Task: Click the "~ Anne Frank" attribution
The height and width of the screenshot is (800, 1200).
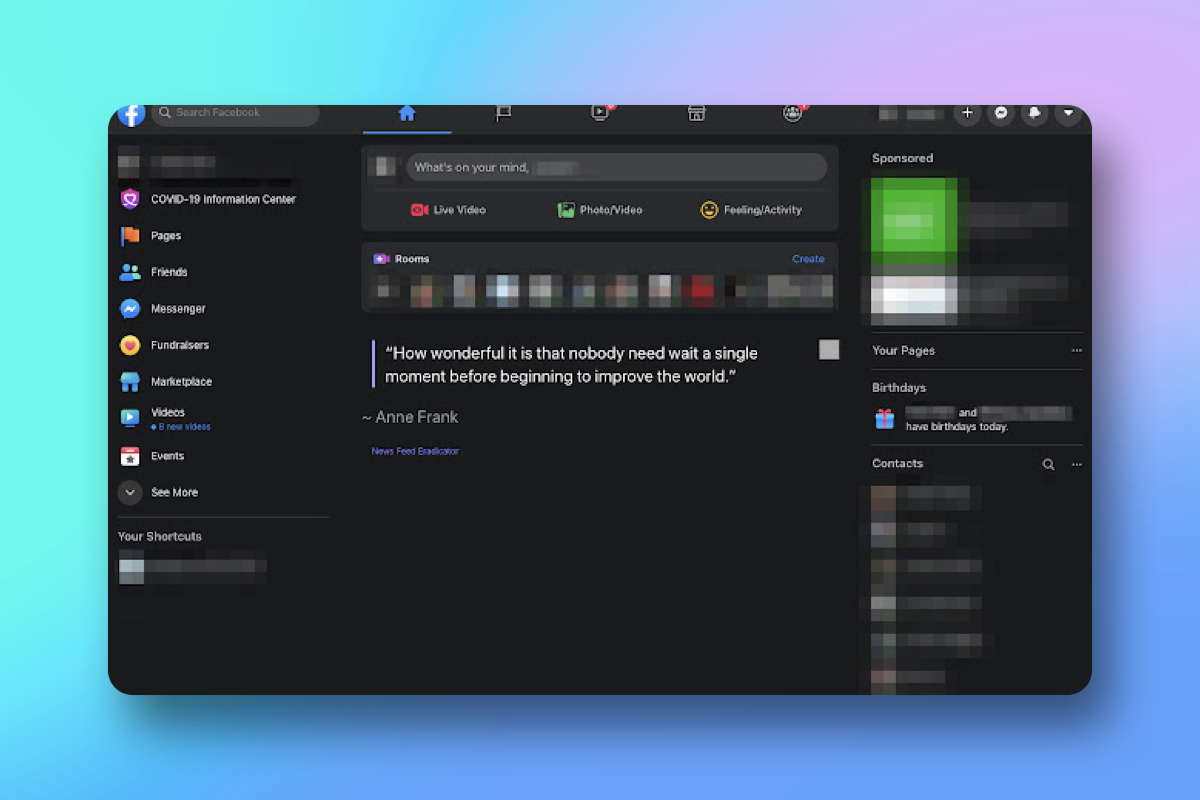Action: coord(410,417)
